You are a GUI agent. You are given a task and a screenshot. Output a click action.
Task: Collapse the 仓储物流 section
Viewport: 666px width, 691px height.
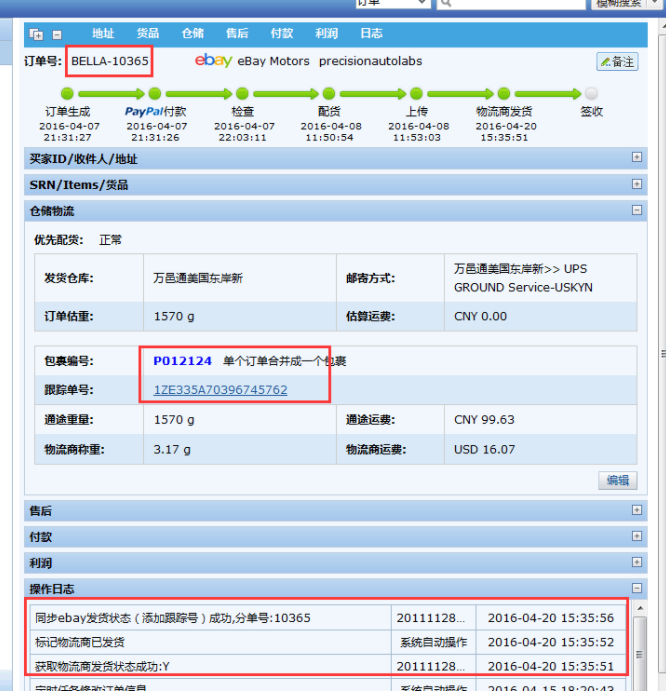pyautogui.click(x=636, y=210)
